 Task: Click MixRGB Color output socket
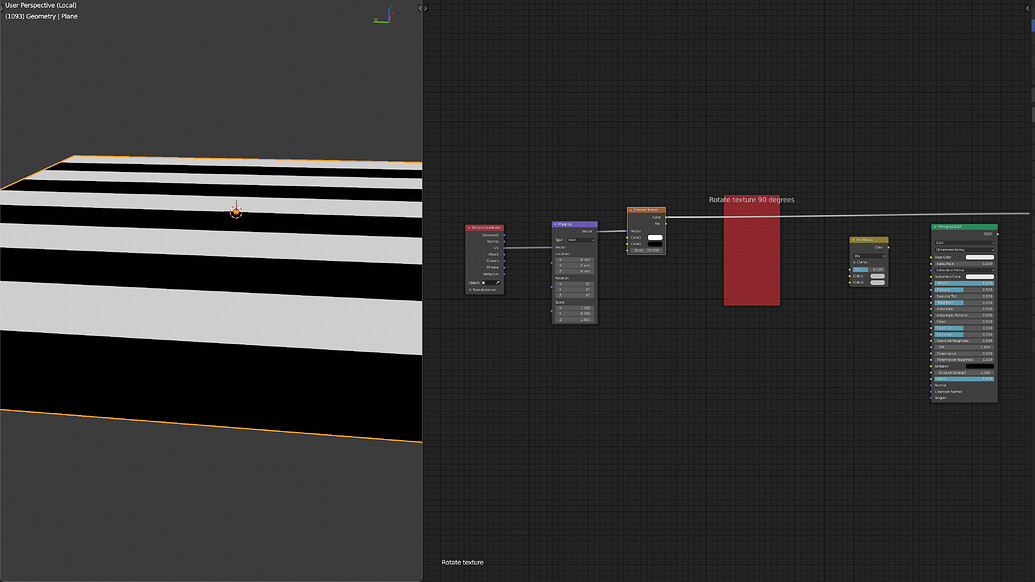click(888, 247)
